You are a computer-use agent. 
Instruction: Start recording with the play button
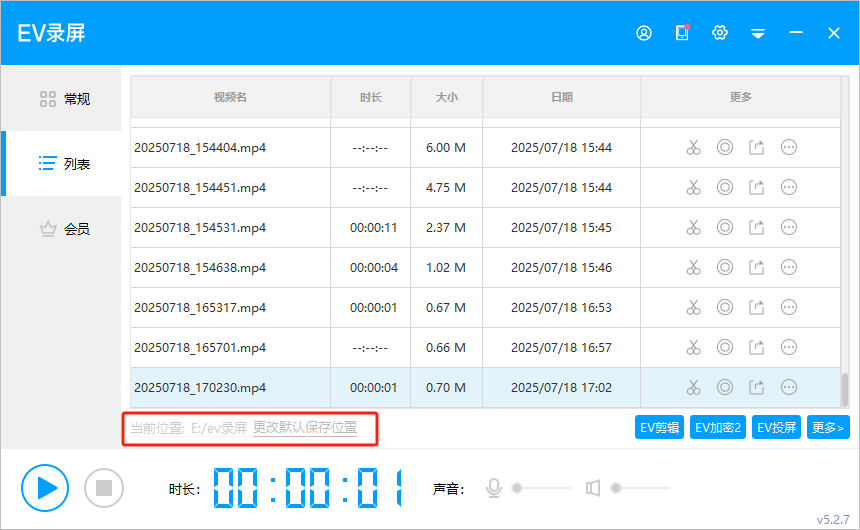(45, 488)
